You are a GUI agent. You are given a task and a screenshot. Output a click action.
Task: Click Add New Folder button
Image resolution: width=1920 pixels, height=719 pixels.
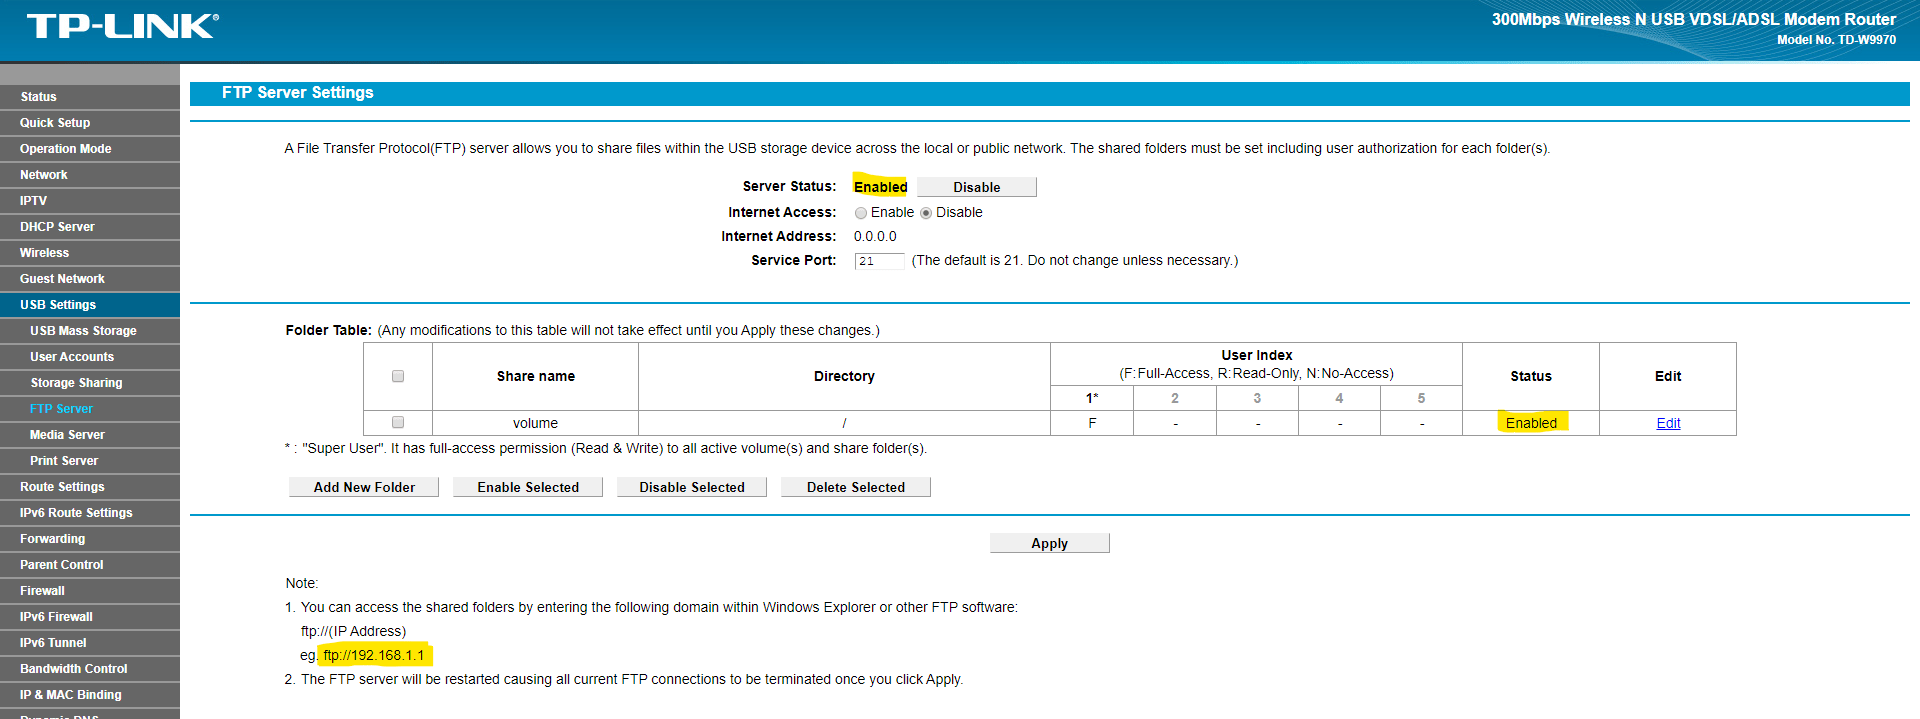tap(364, 487)
